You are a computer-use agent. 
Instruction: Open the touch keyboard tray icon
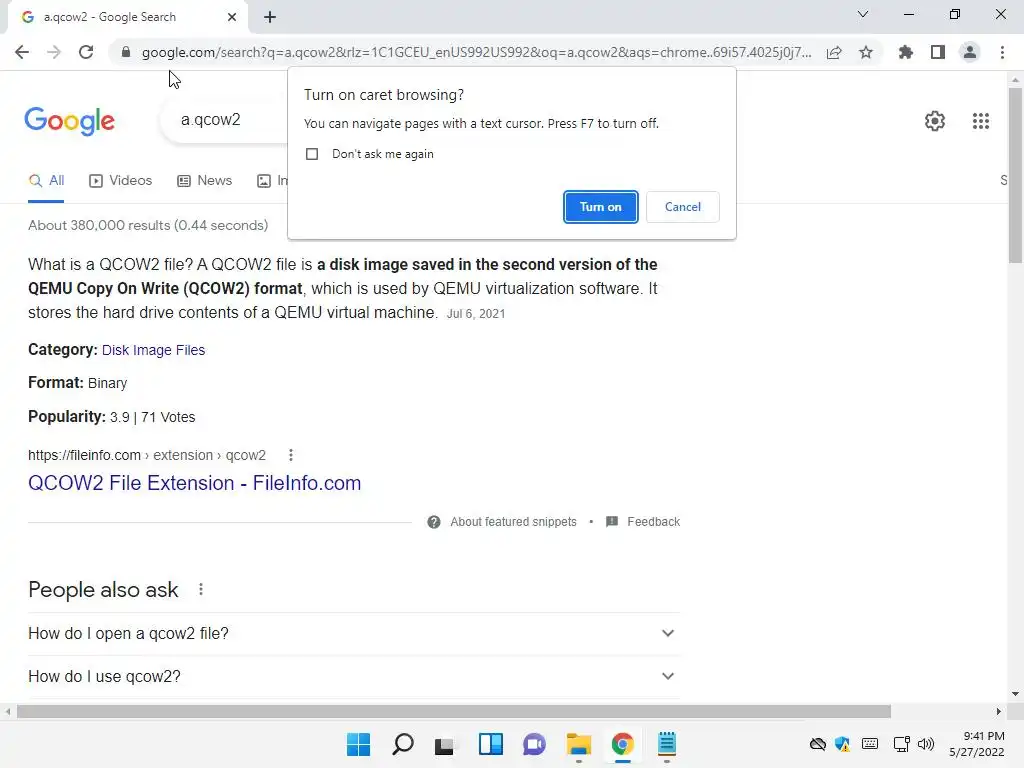point(870,744)
